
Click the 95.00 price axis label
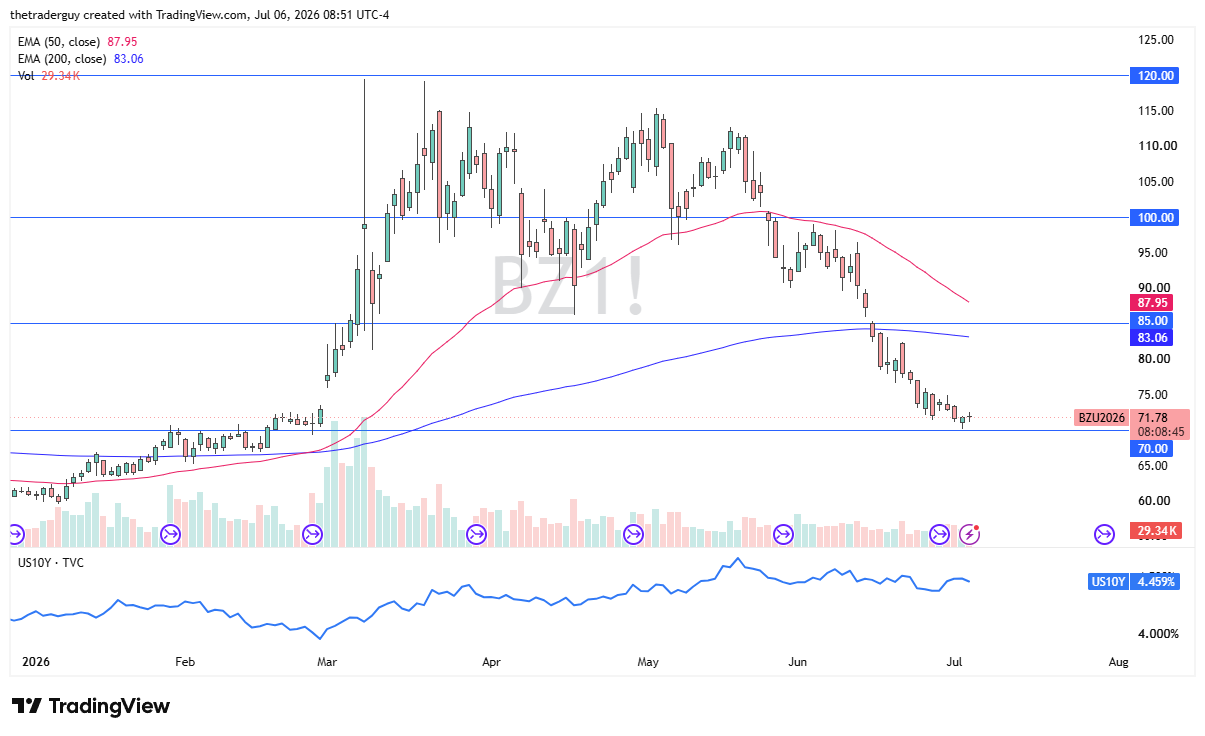point(1153,252)
